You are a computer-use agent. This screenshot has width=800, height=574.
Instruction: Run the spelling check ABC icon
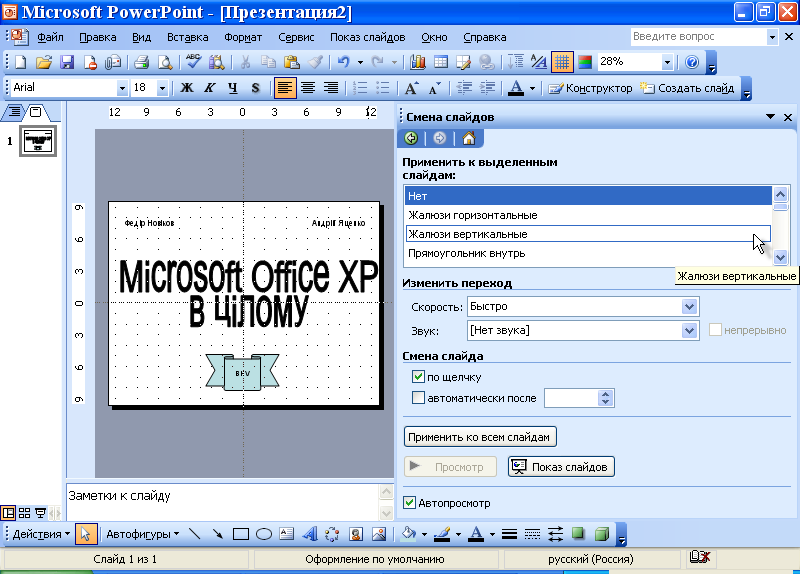[193, 62]
